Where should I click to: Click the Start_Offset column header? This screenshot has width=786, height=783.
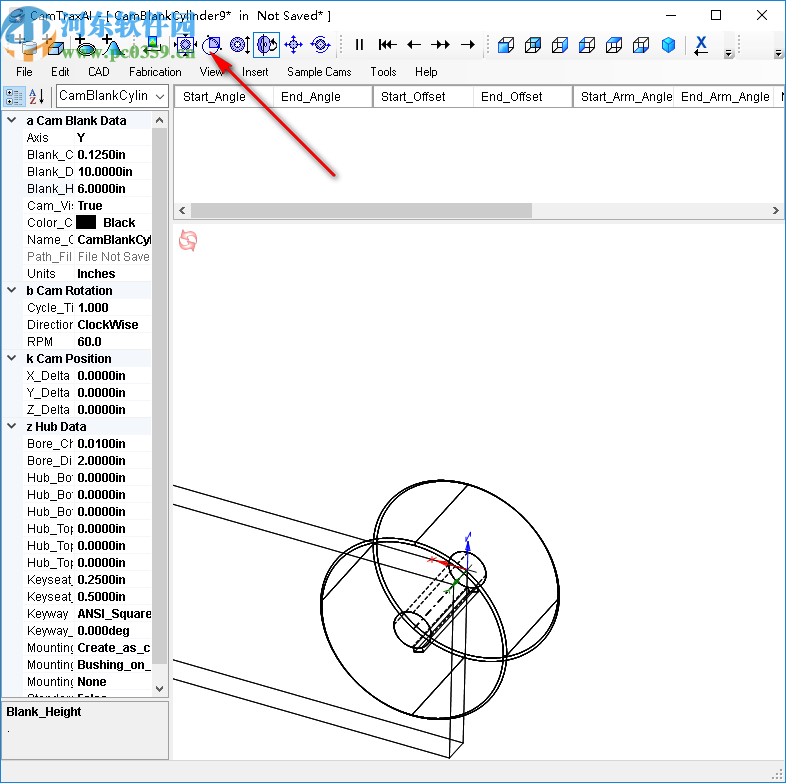(423, 96)
